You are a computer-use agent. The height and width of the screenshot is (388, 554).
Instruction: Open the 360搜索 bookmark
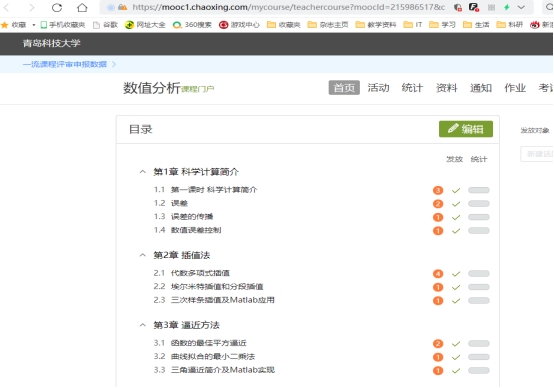(x=192, y=25)
